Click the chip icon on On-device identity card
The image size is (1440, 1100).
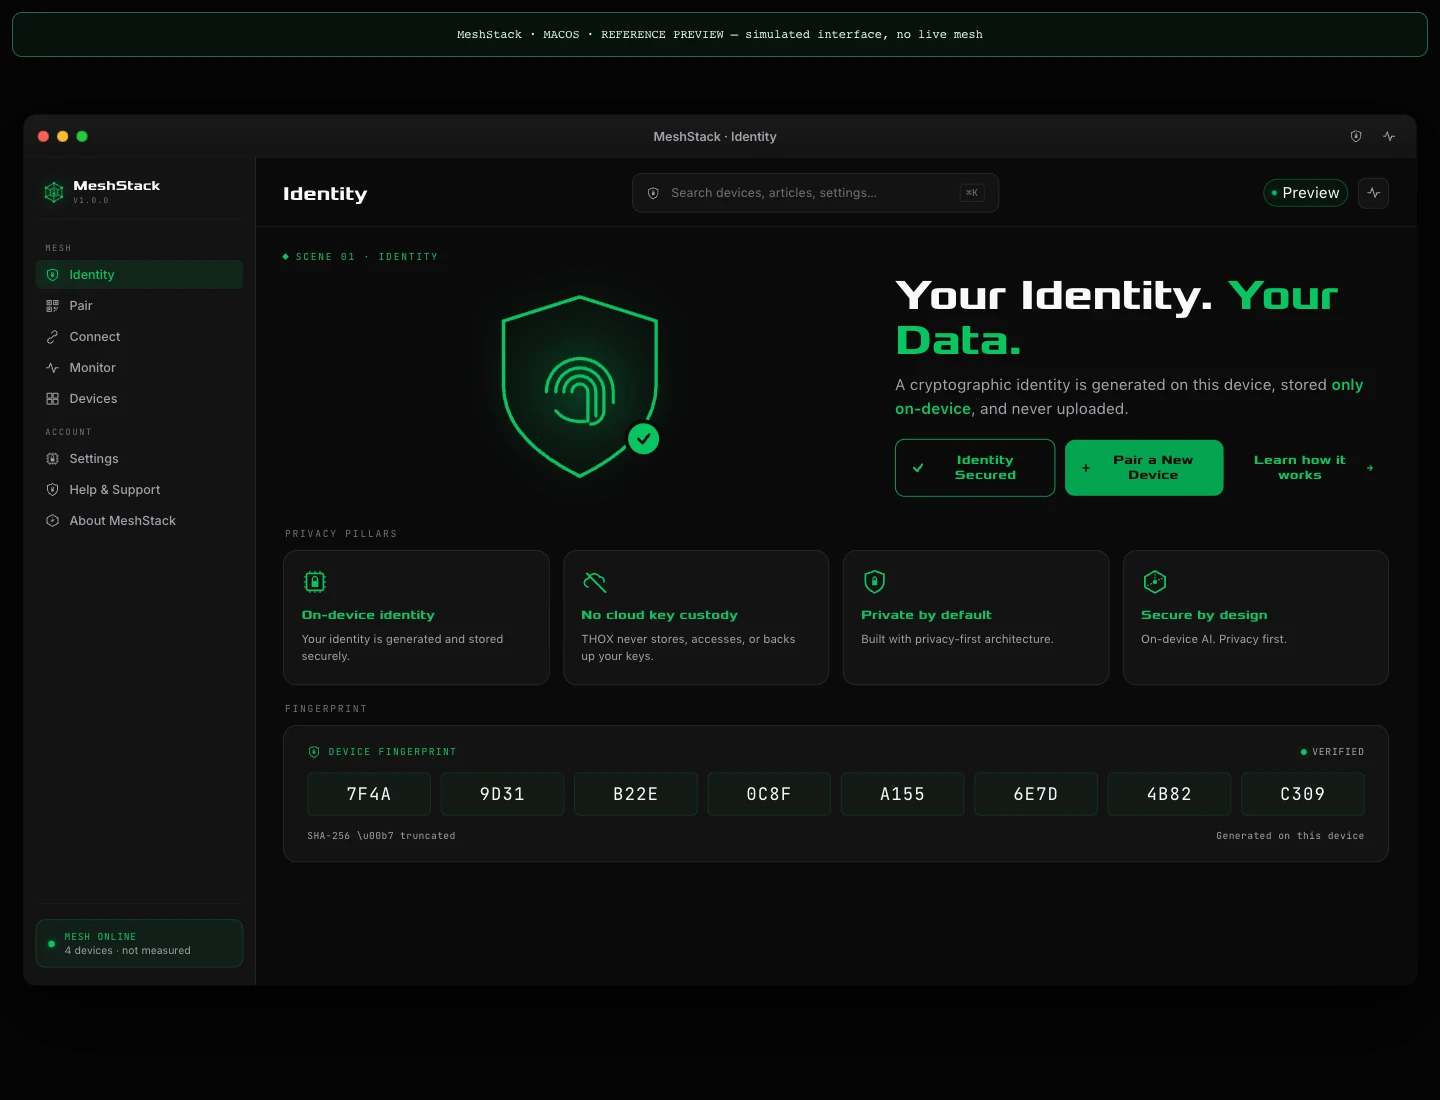point(315,582)
